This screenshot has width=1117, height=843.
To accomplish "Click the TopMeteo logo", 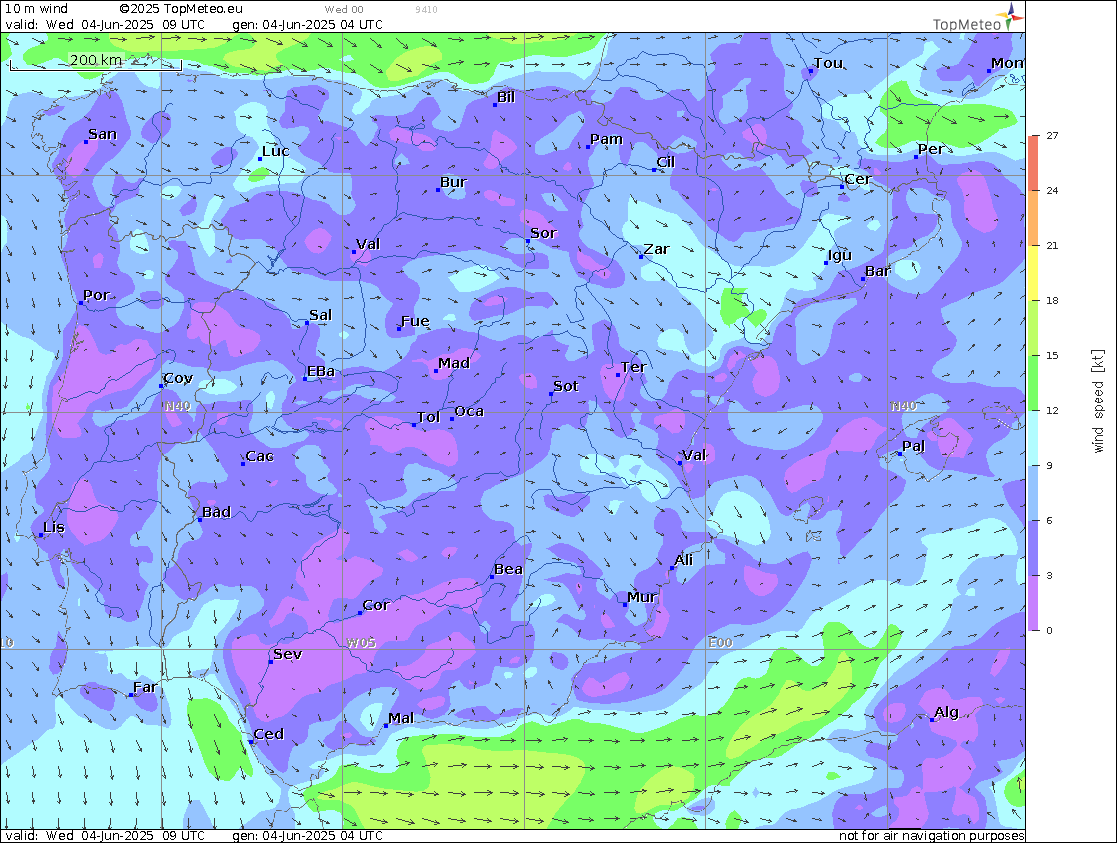I will [x=977, y=17].
